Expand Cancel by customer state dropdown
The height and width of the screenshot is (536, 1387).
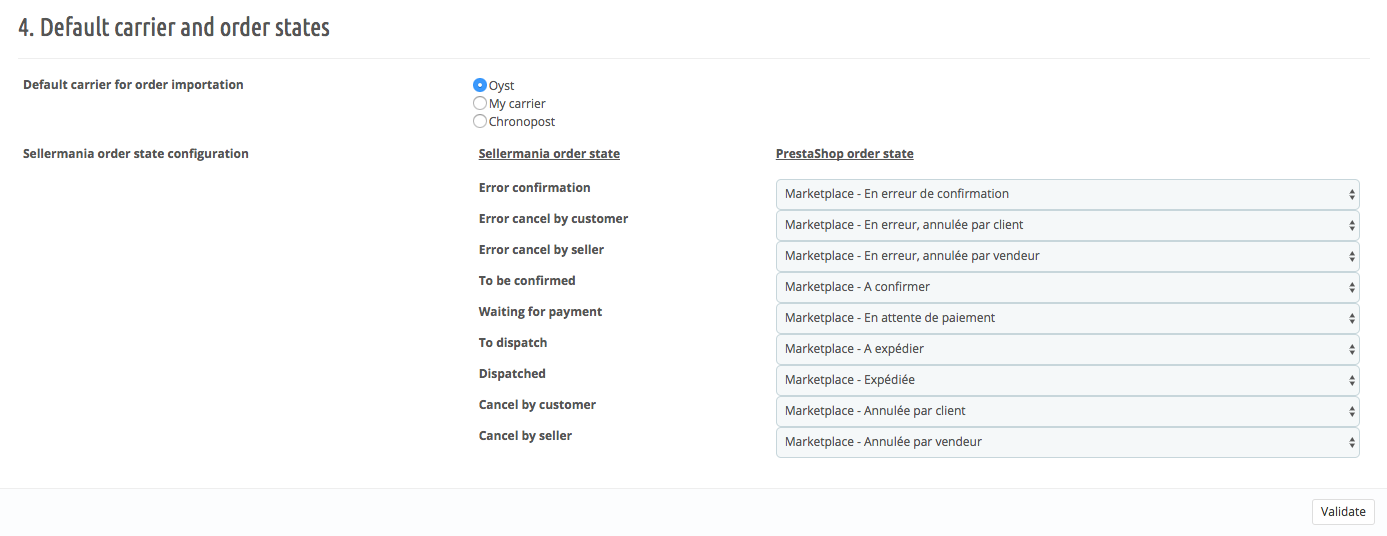click(x=1067, y=411)
